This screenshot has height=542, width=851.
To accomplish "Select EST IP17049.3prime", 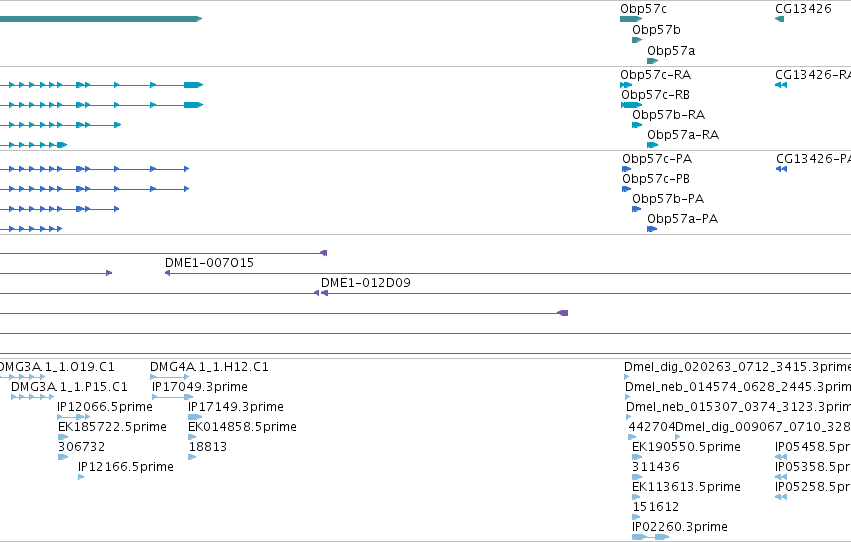I will tap(200, 387).
